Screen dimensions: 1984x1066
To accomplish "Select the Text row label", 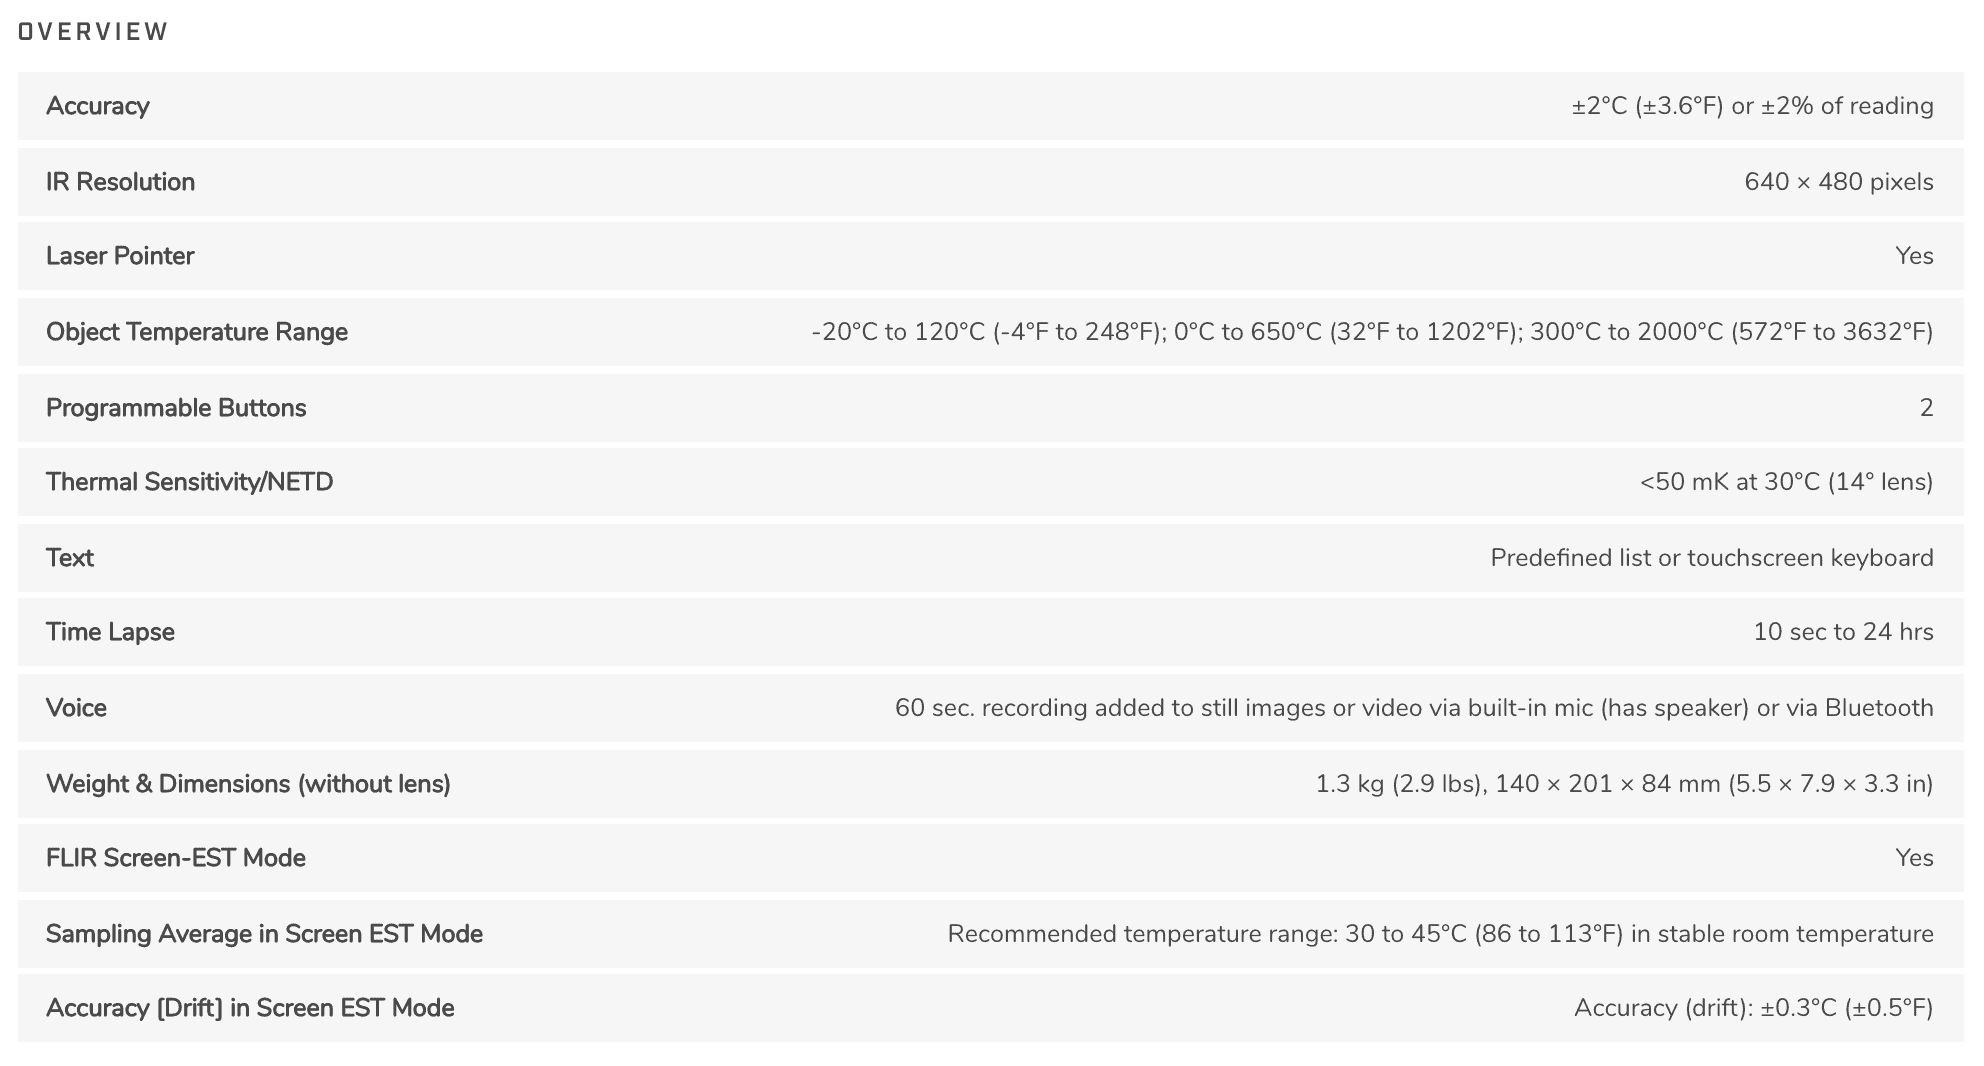I will pos(70,558).
